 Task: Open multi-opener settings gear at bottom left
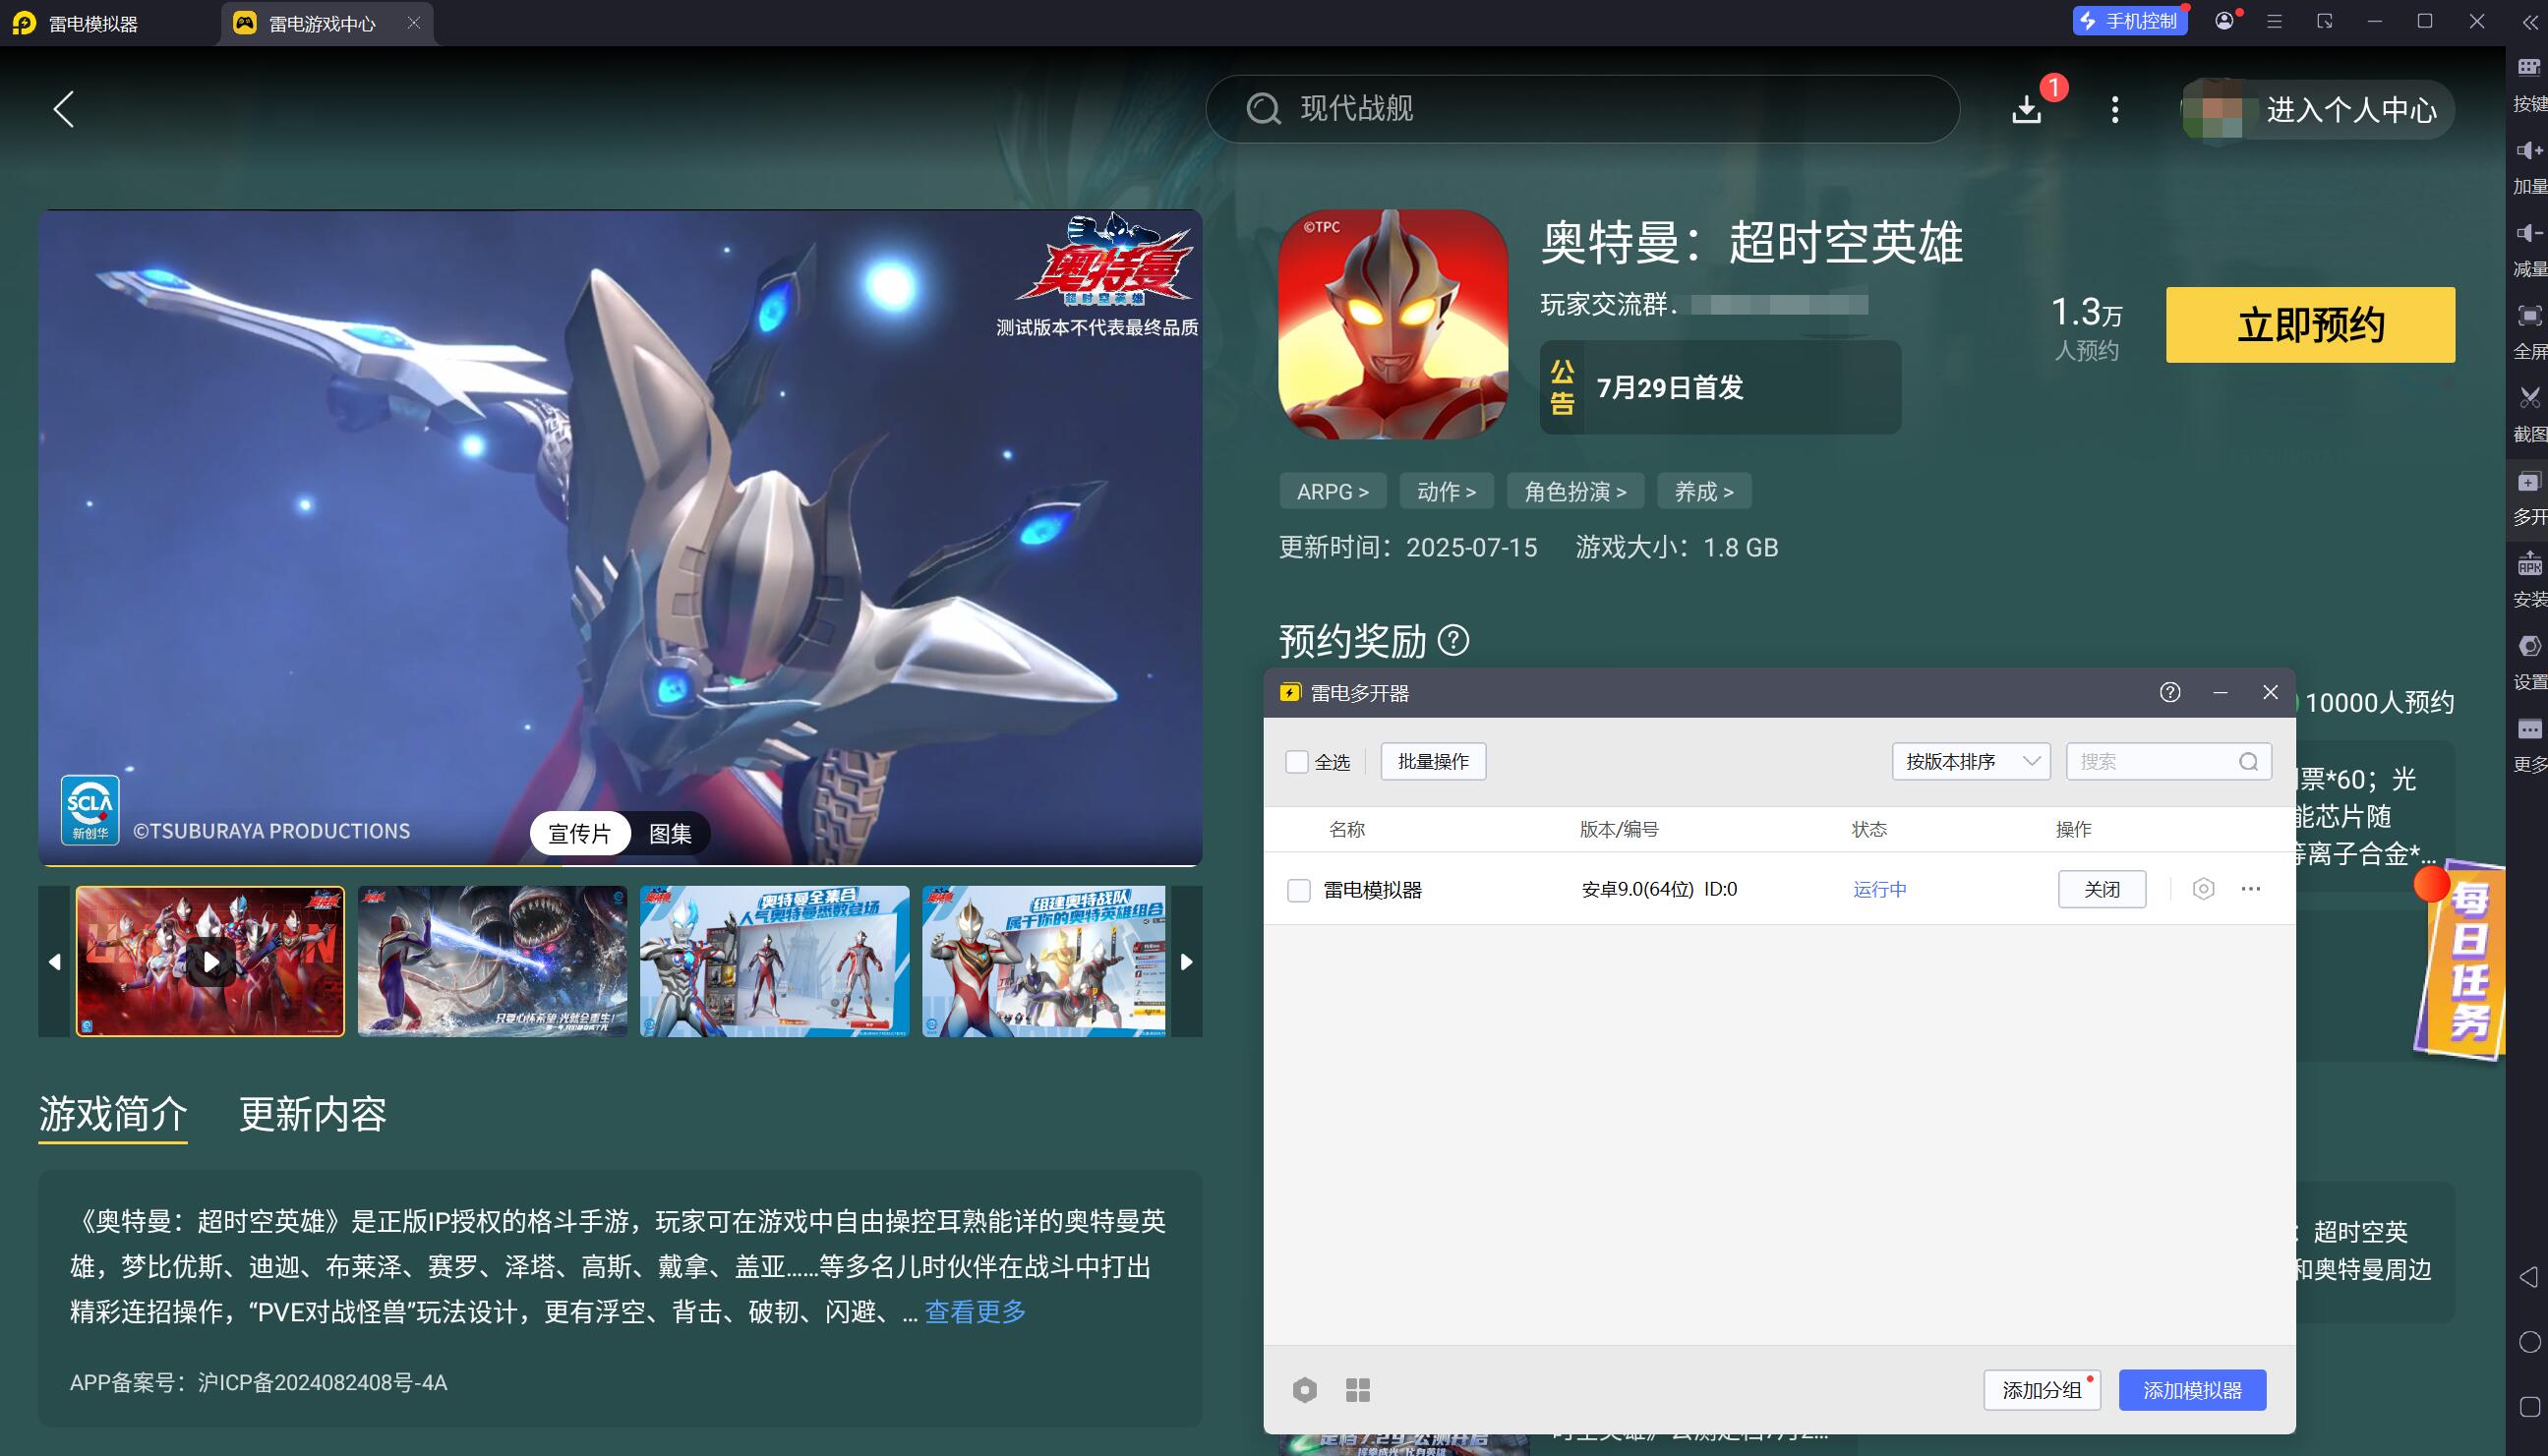pos(1304,1389)
